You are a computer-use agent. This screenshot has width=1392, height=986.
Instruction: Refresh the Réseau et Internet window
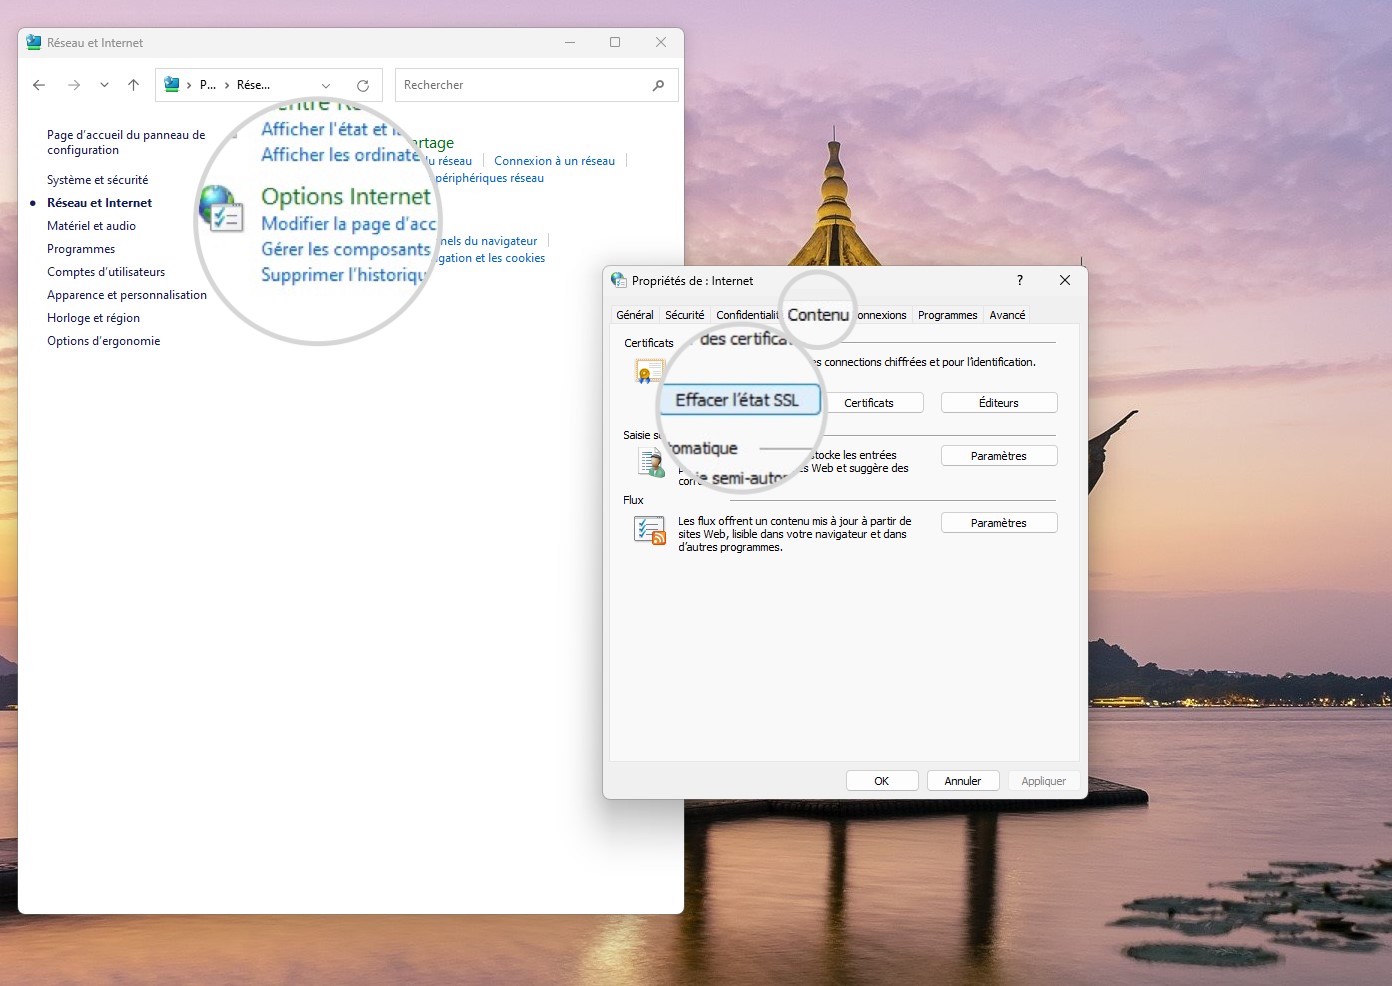point(363,85)
